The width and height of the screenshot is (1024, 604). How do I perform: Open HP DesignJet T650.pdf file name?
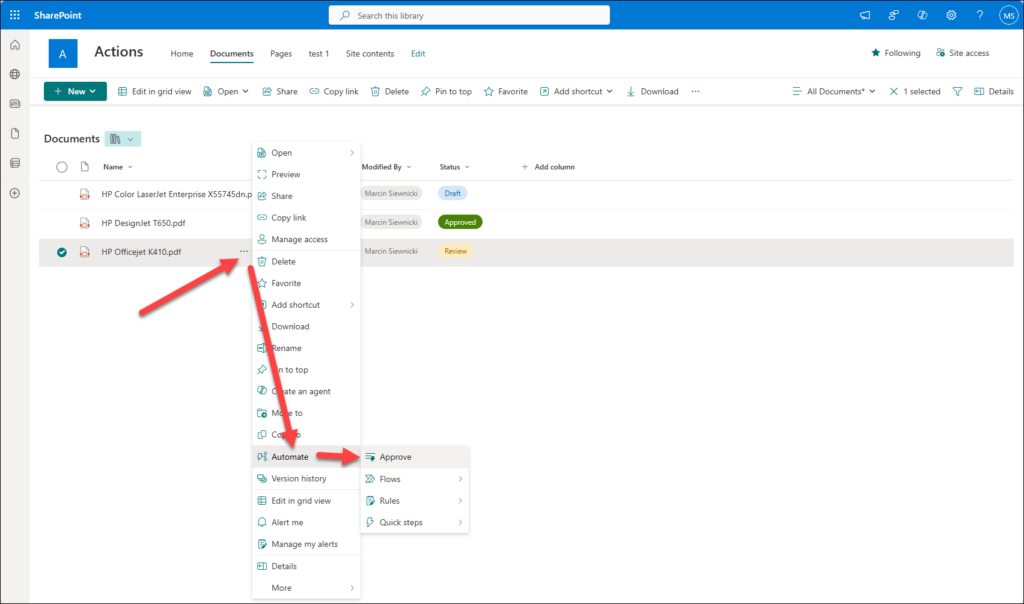tap(143, 223)
